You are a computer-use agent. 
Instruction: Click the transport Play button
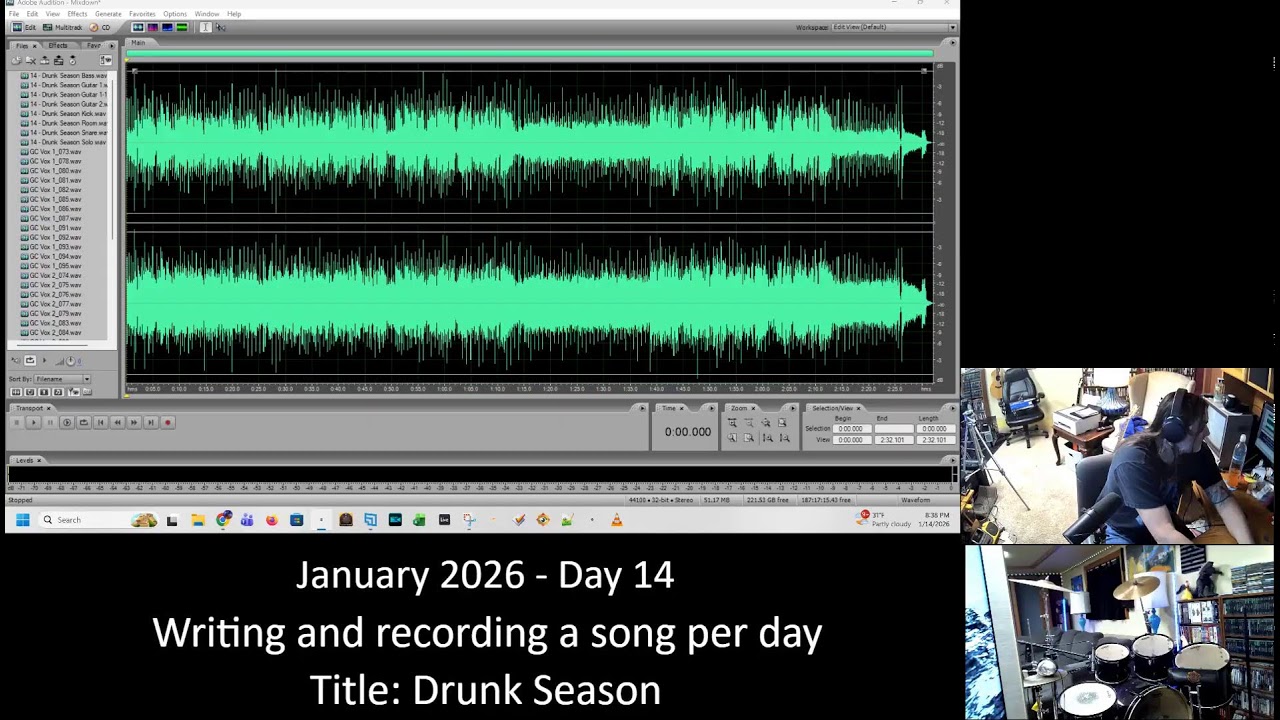pos(34,422)
